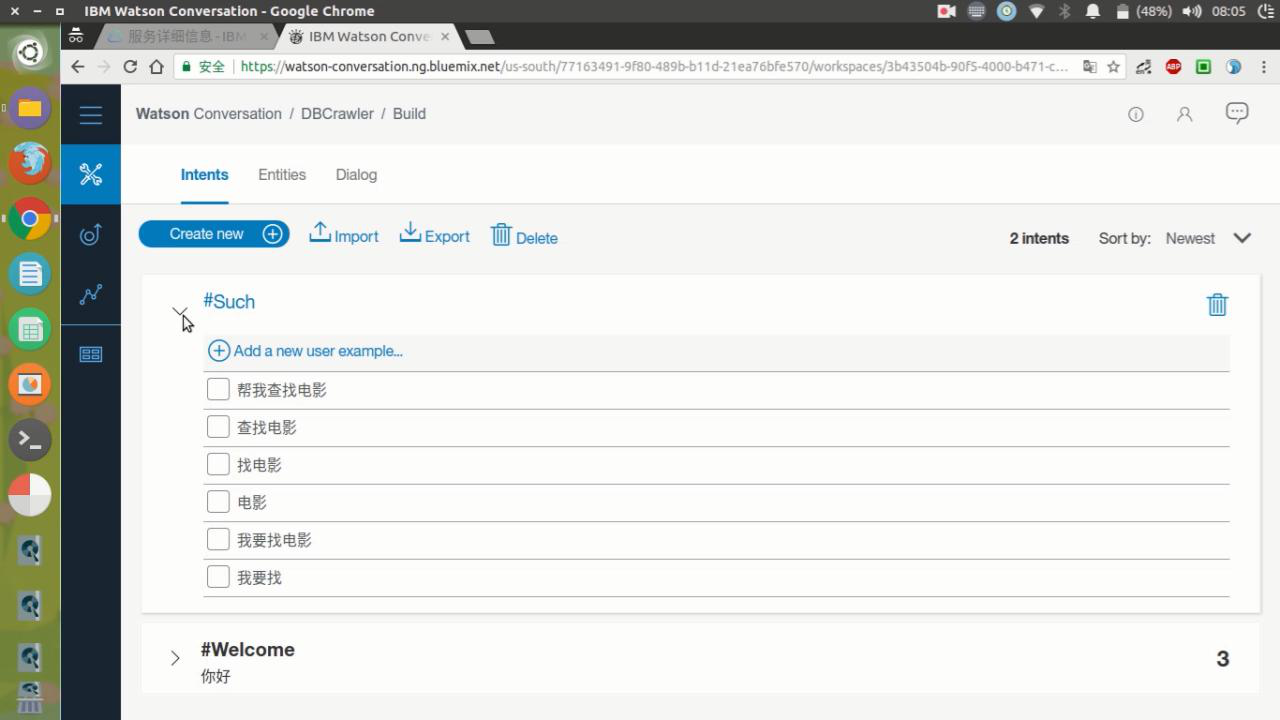
Task: Open the #Welcome intent title
Action: tap(248, 649)
